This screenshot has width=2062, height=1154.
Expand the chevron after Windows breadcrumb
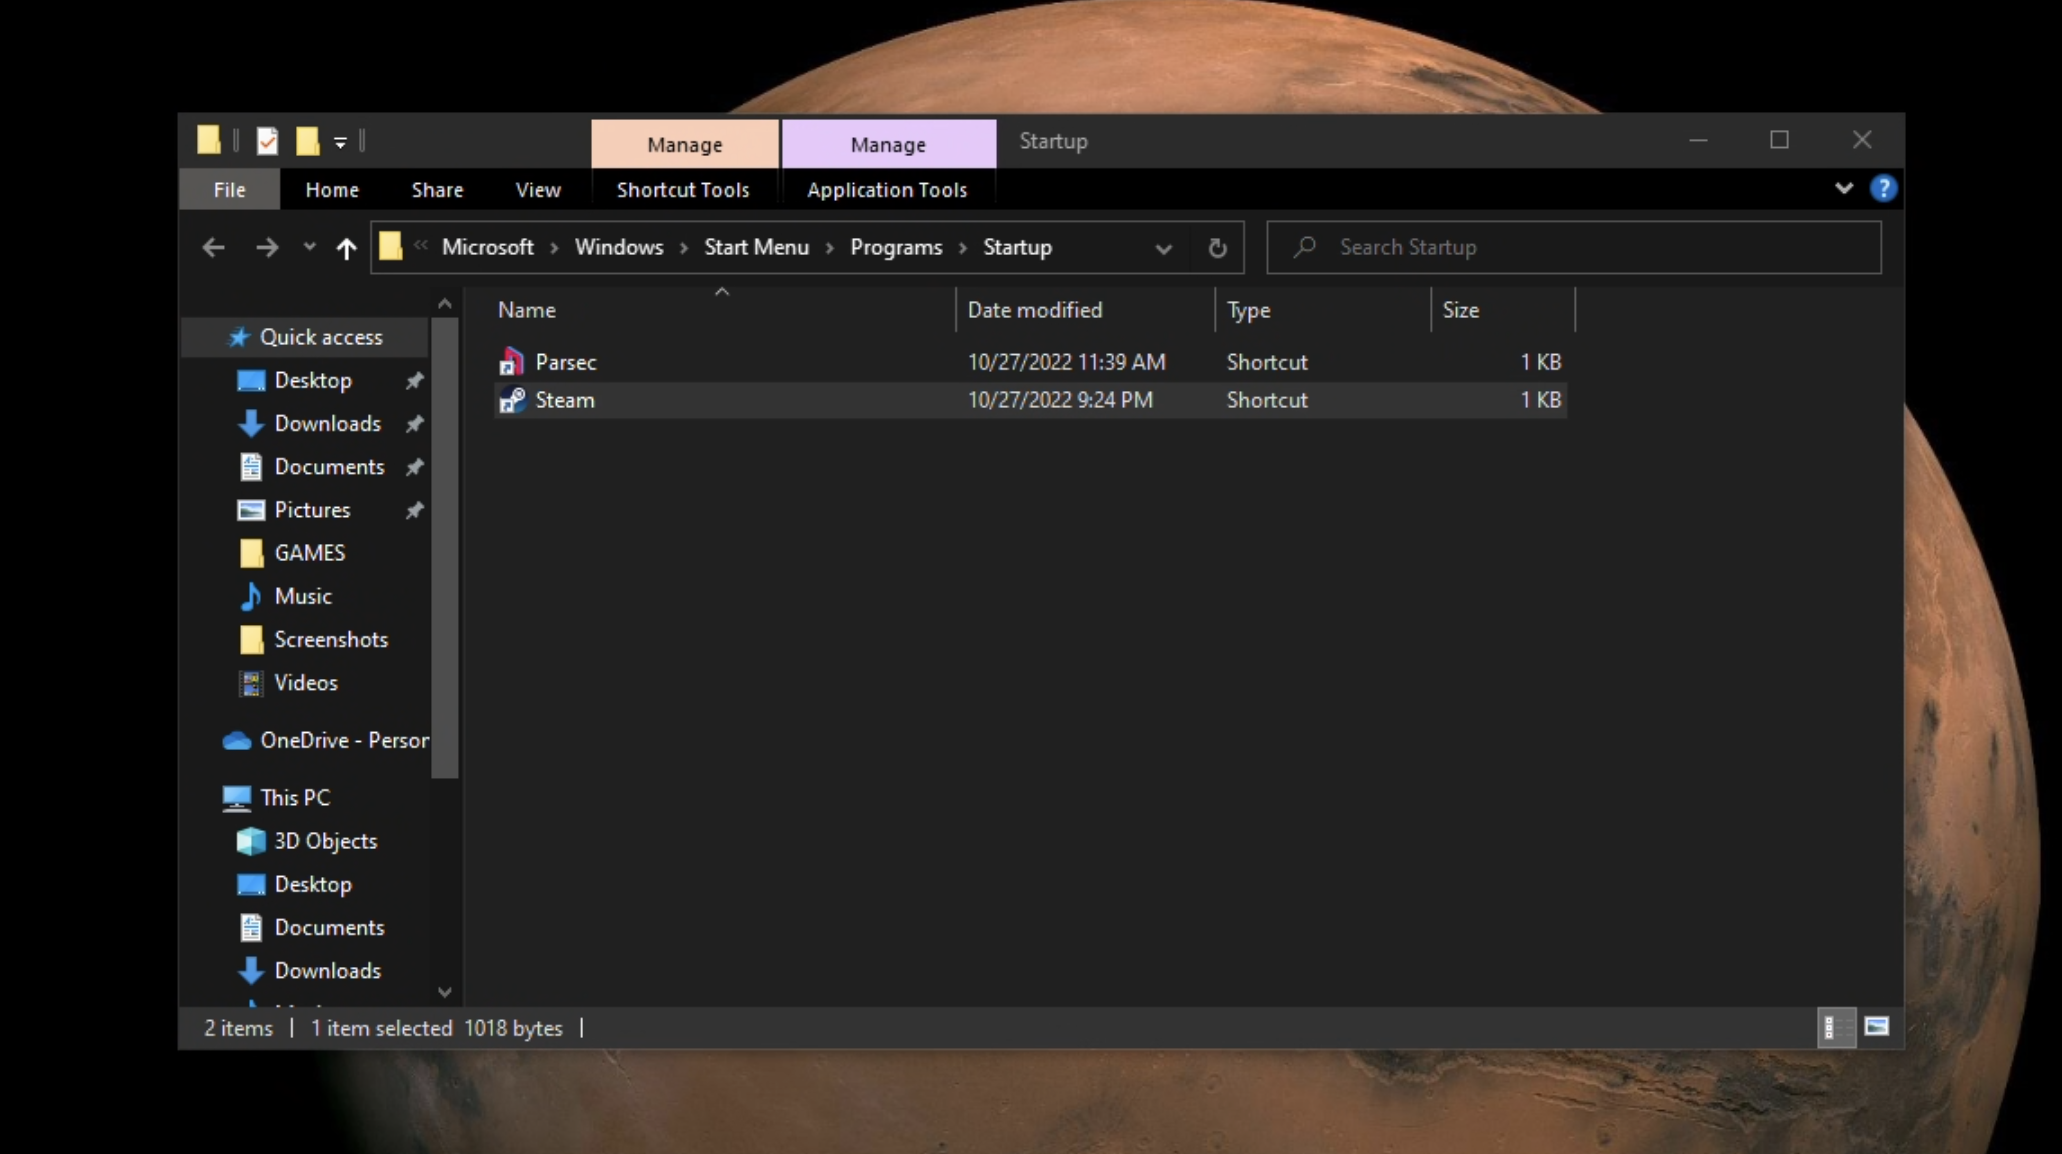684,248
